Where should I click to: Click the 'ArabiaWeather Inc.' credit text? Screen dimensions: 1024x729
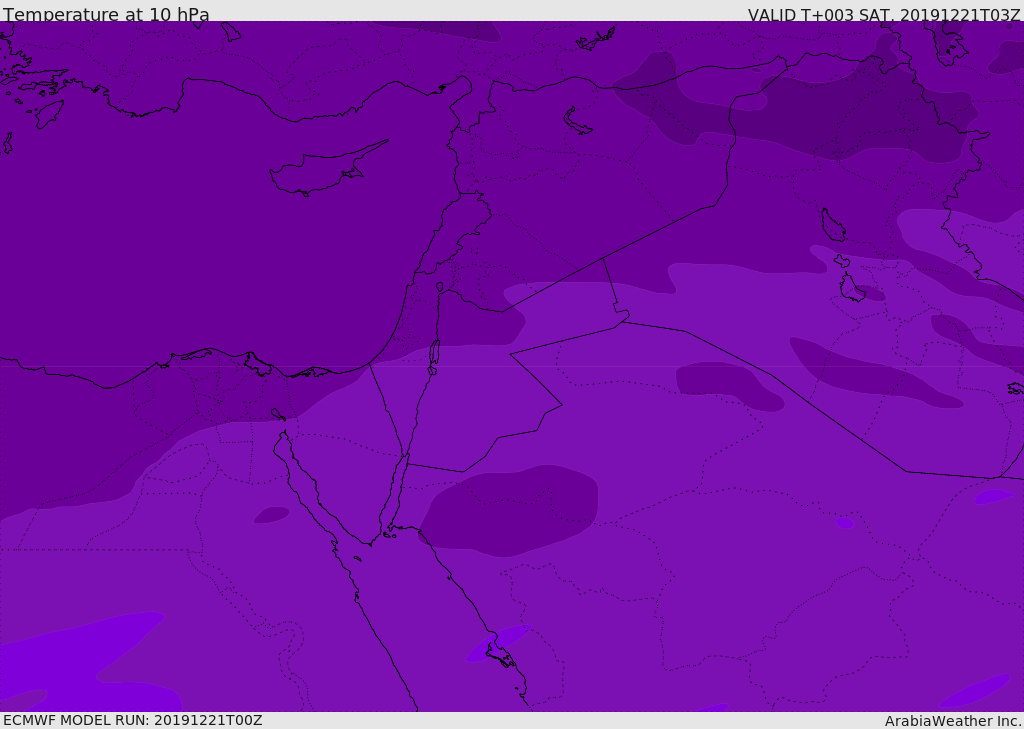[x=953, y=721]
